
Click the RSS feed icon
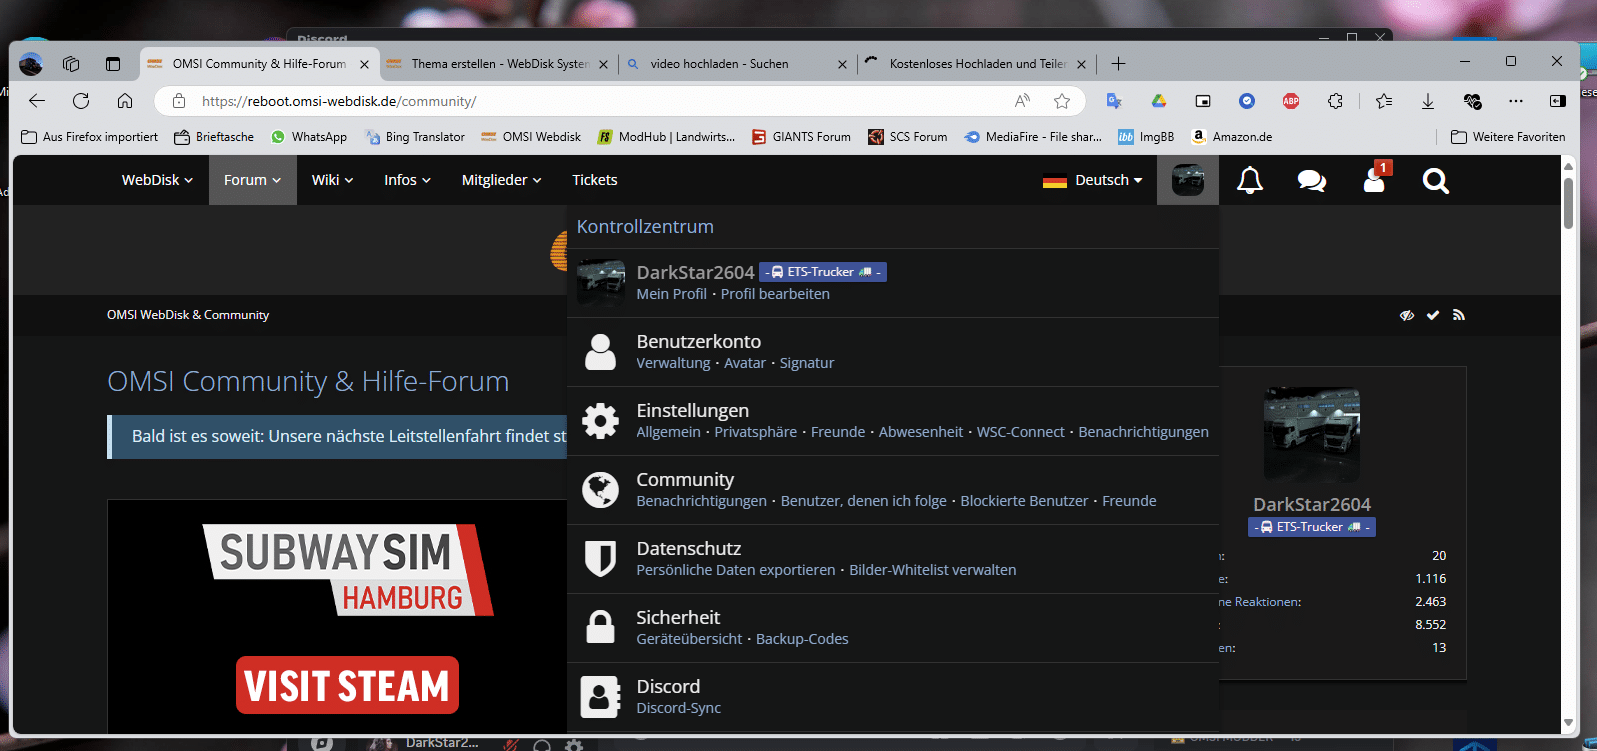pyautogui.click(x=1459, y=315)
